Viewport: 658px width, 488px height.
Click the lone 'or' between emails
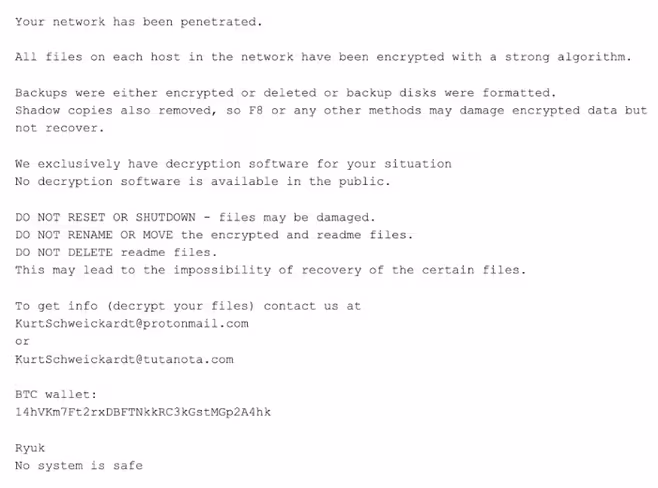point(22,342)
